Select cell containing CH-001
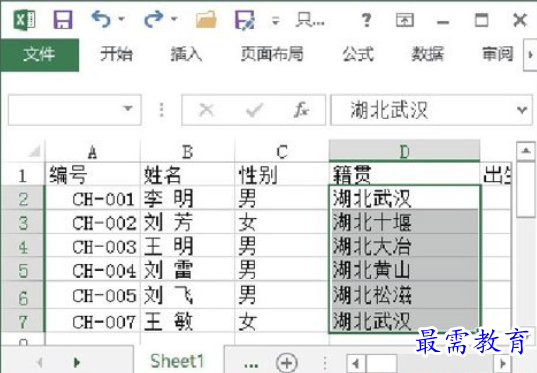This screenshot has height=373, width=537. [x=92, y=199]
